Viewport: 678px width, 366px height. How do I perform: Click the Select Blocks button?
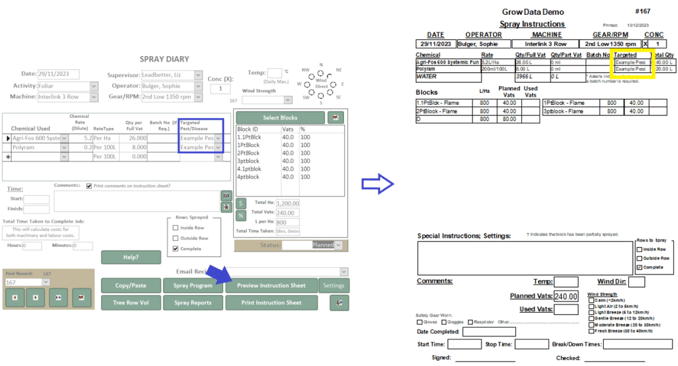(x=280, y=117)
